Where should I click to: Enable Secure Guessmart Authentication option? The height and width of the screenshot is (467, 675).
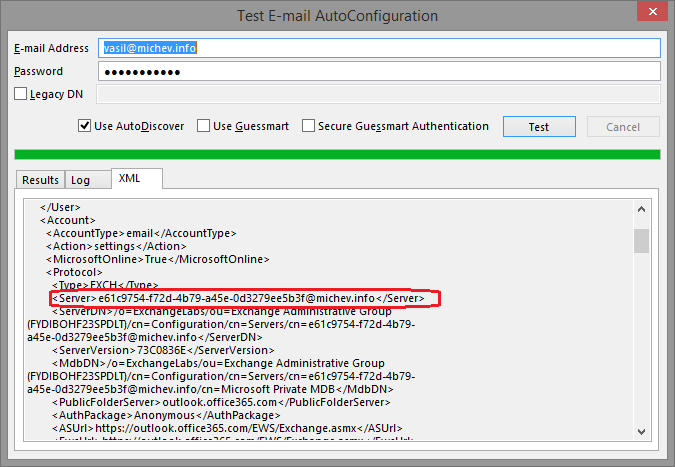(x=309, y=127)
